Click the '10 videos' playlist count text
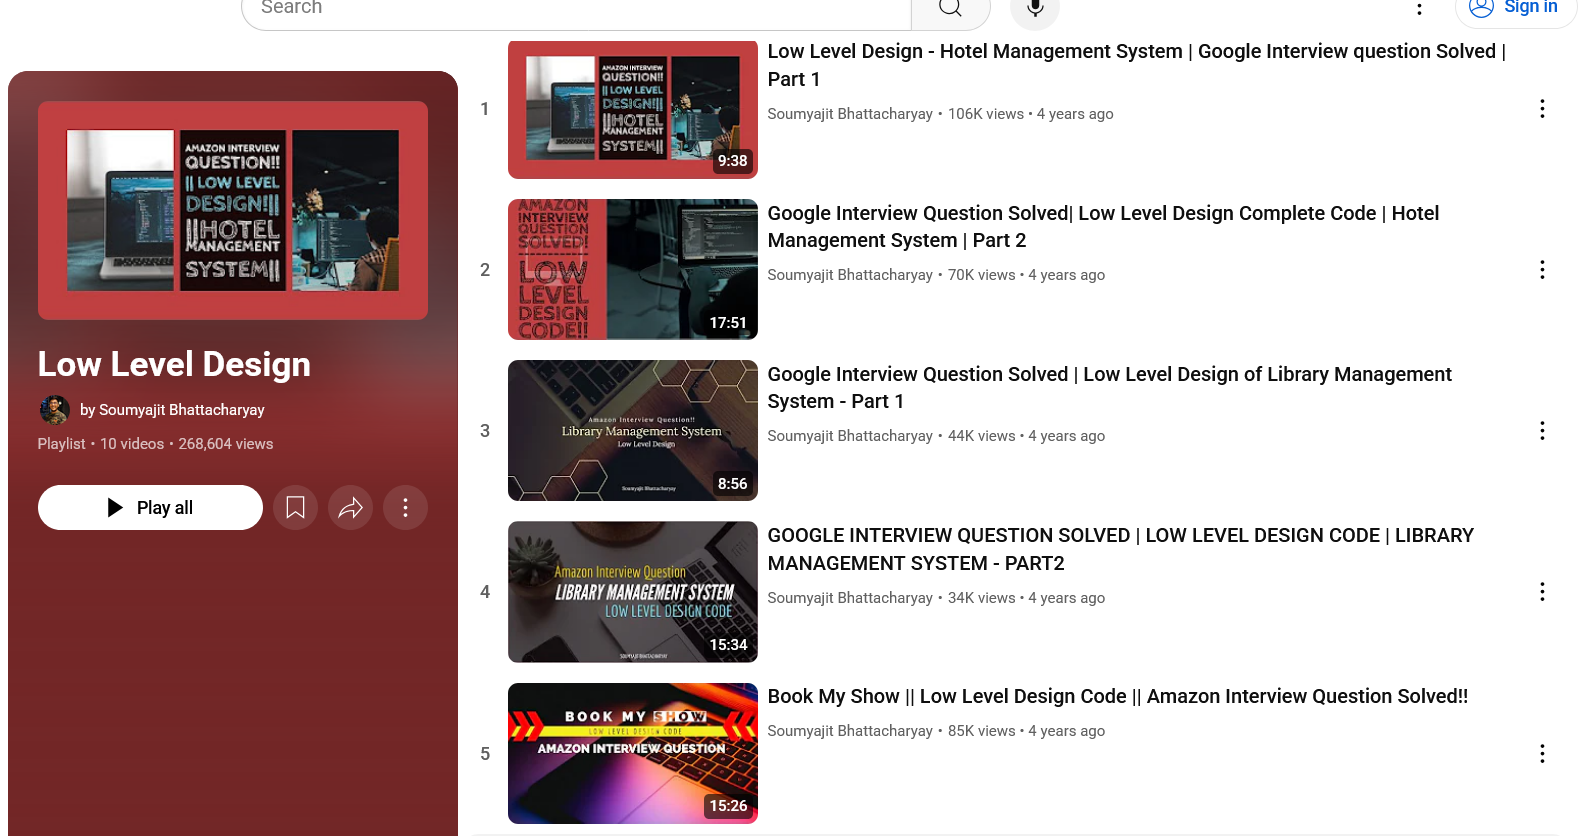The width and height of the screenshot is (1580, 836). coord(132,444)
